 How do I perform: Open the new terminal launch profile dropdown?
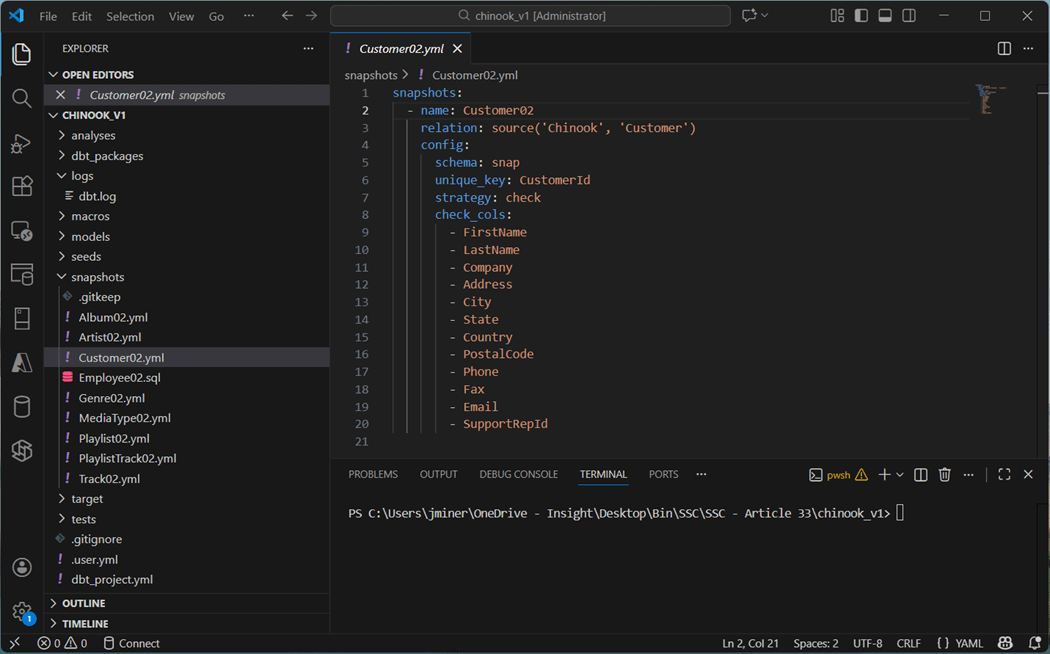tap(900, 475)
